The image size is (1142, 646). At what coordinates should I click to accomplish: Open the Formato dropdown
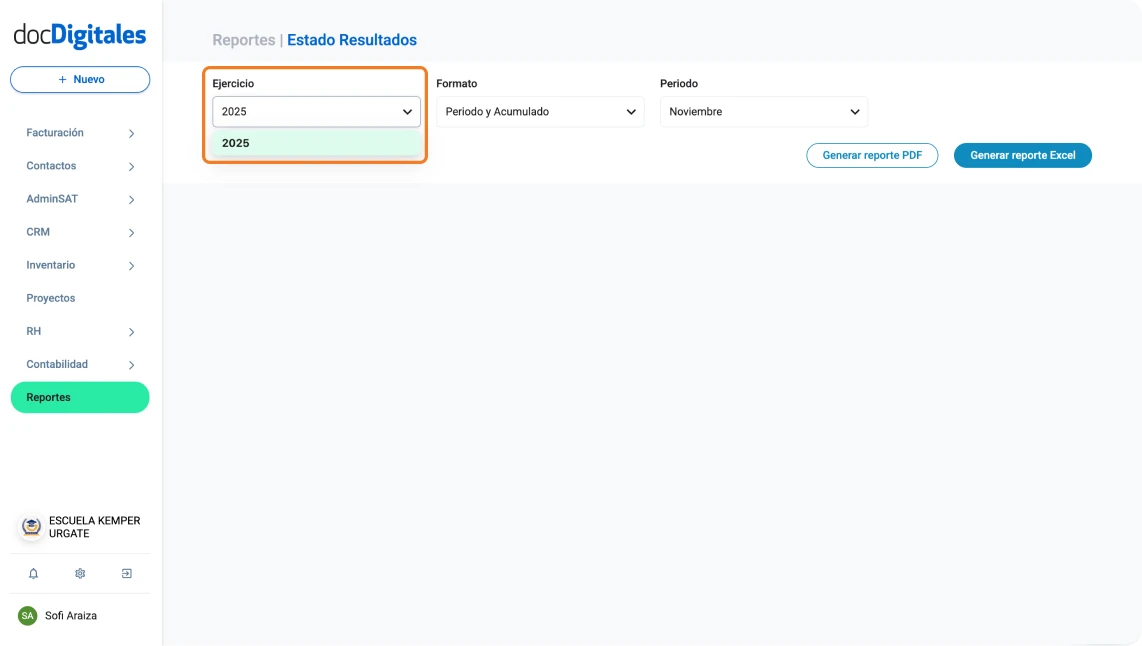[x=540, y=112]
